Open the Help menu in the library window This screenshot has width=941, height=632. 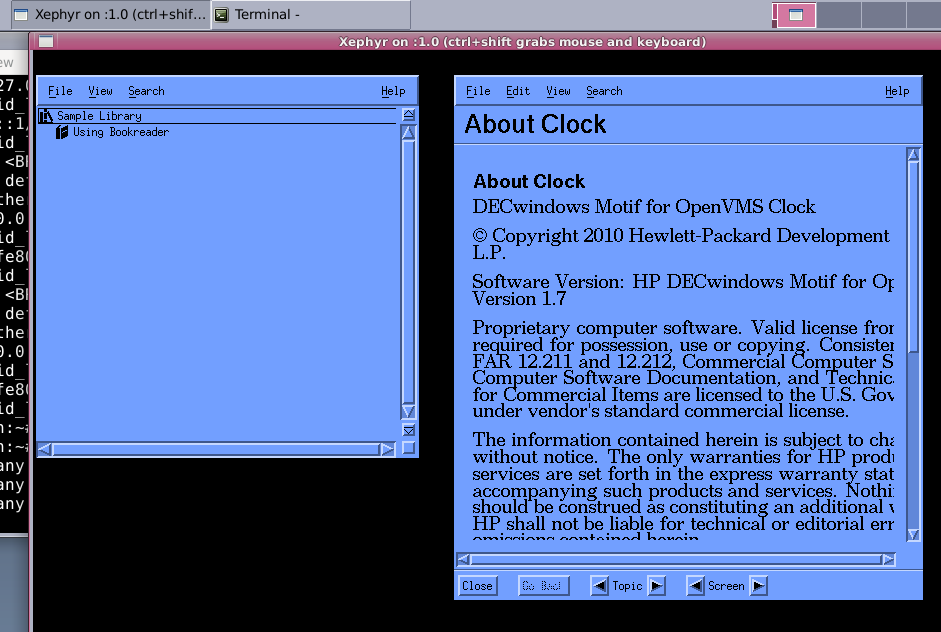[393, 90]
